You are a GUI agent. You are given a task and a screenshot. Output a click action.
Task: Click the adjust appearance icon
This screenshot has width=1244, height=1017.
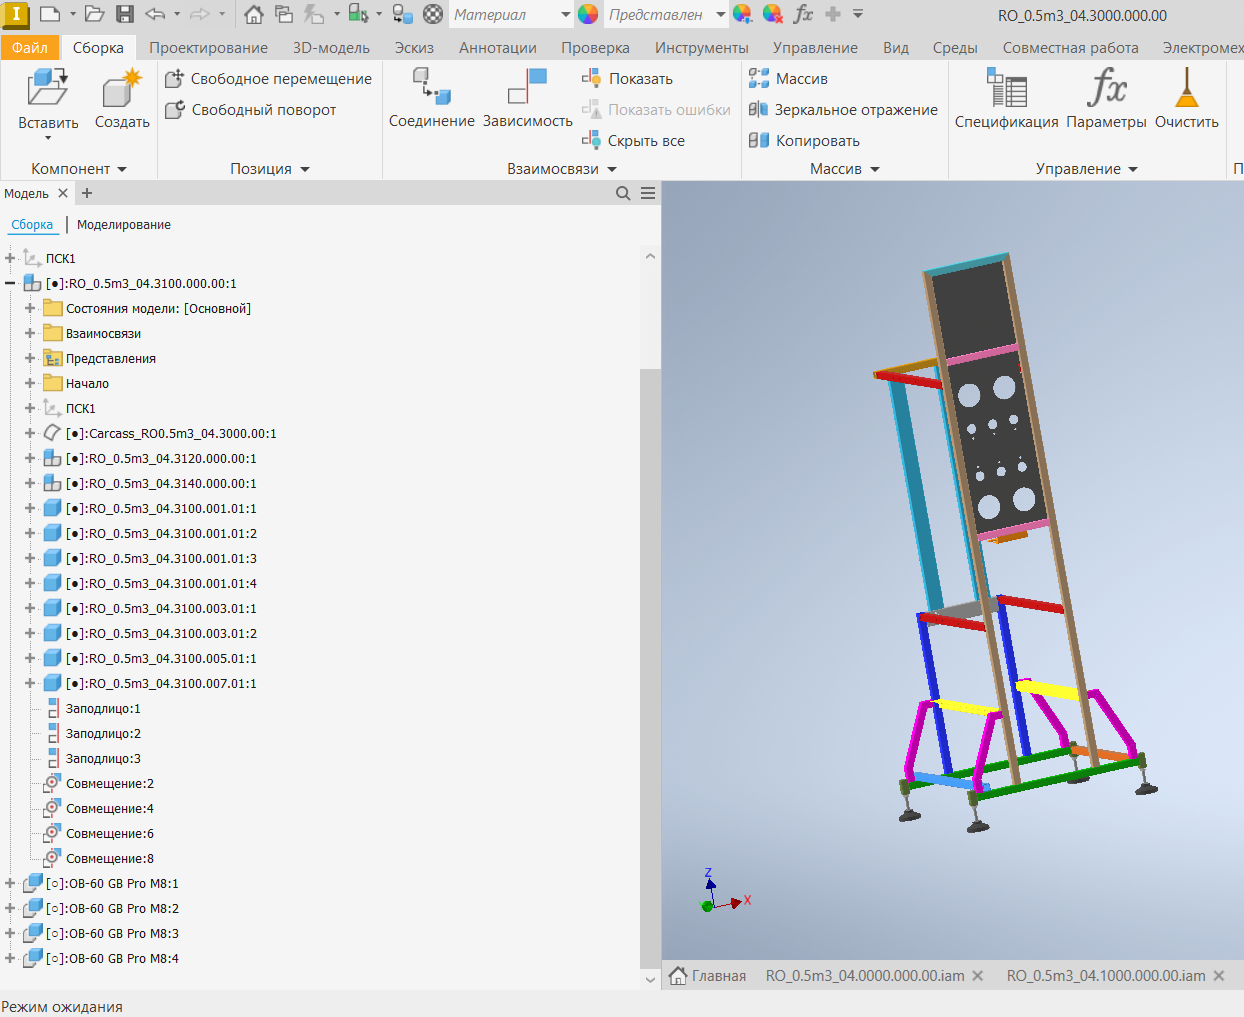[x=742, y=14]
